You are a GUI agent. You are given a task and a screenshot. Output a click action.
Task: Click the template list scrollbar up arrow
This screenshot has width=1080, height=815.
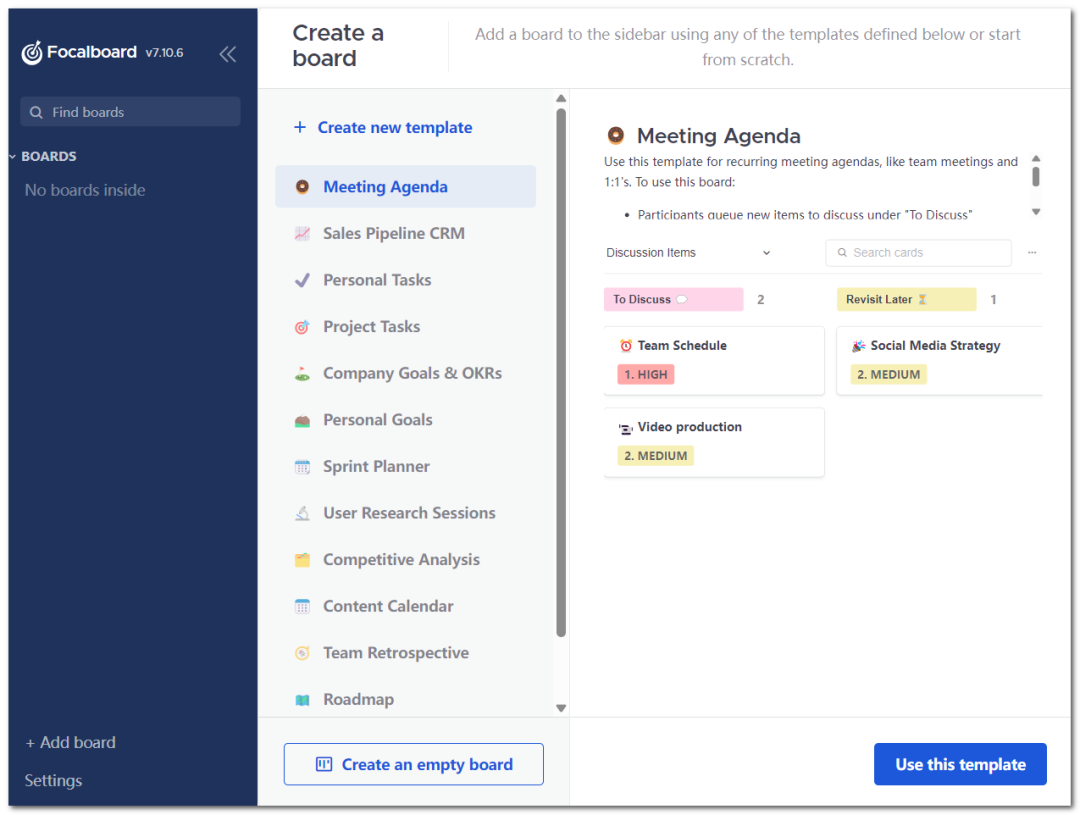pyautogui.click(x=561, y=99)
